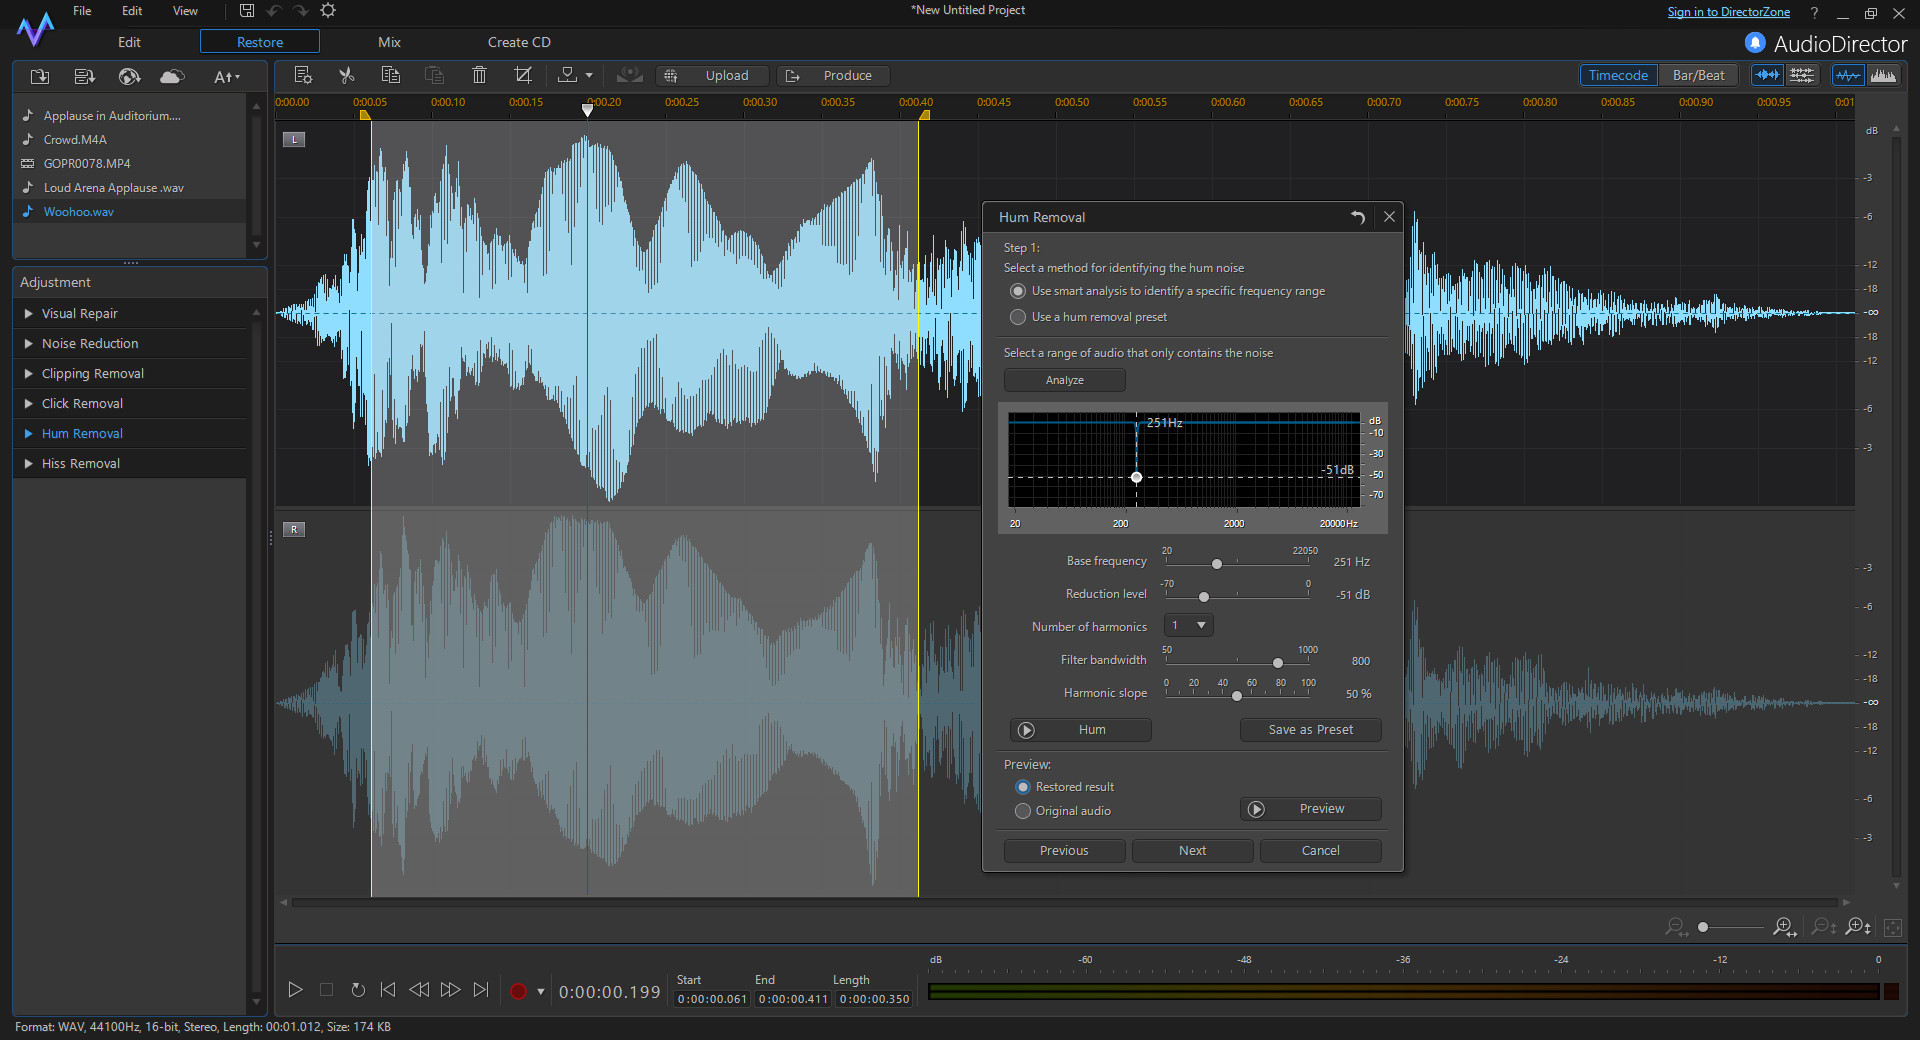Switch to multichannel mixer view icon

pos(1802,75)
